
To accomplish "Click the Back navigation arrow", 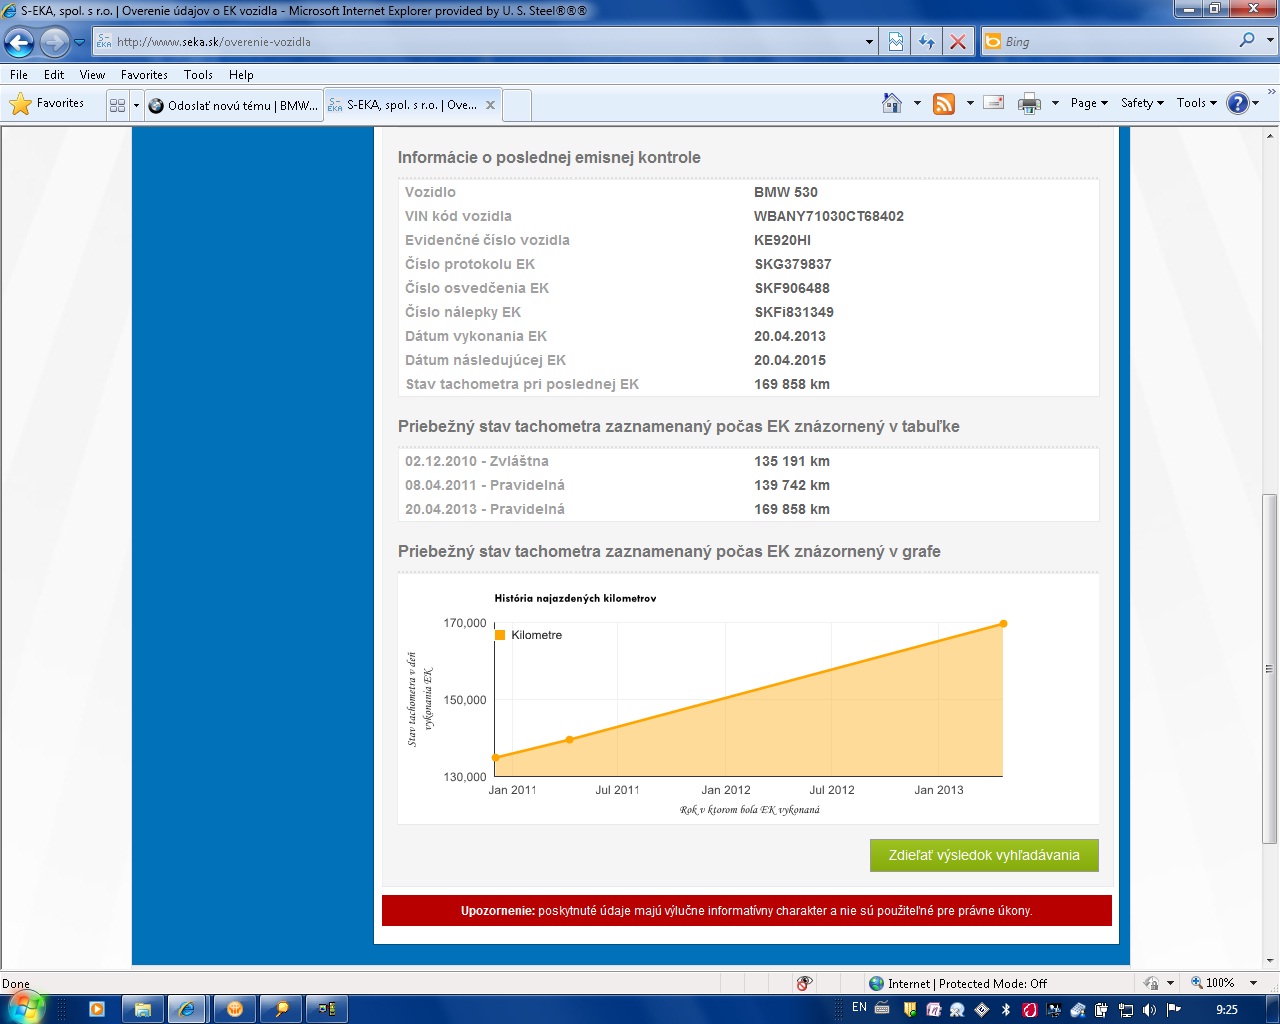I will coord(19,42).
